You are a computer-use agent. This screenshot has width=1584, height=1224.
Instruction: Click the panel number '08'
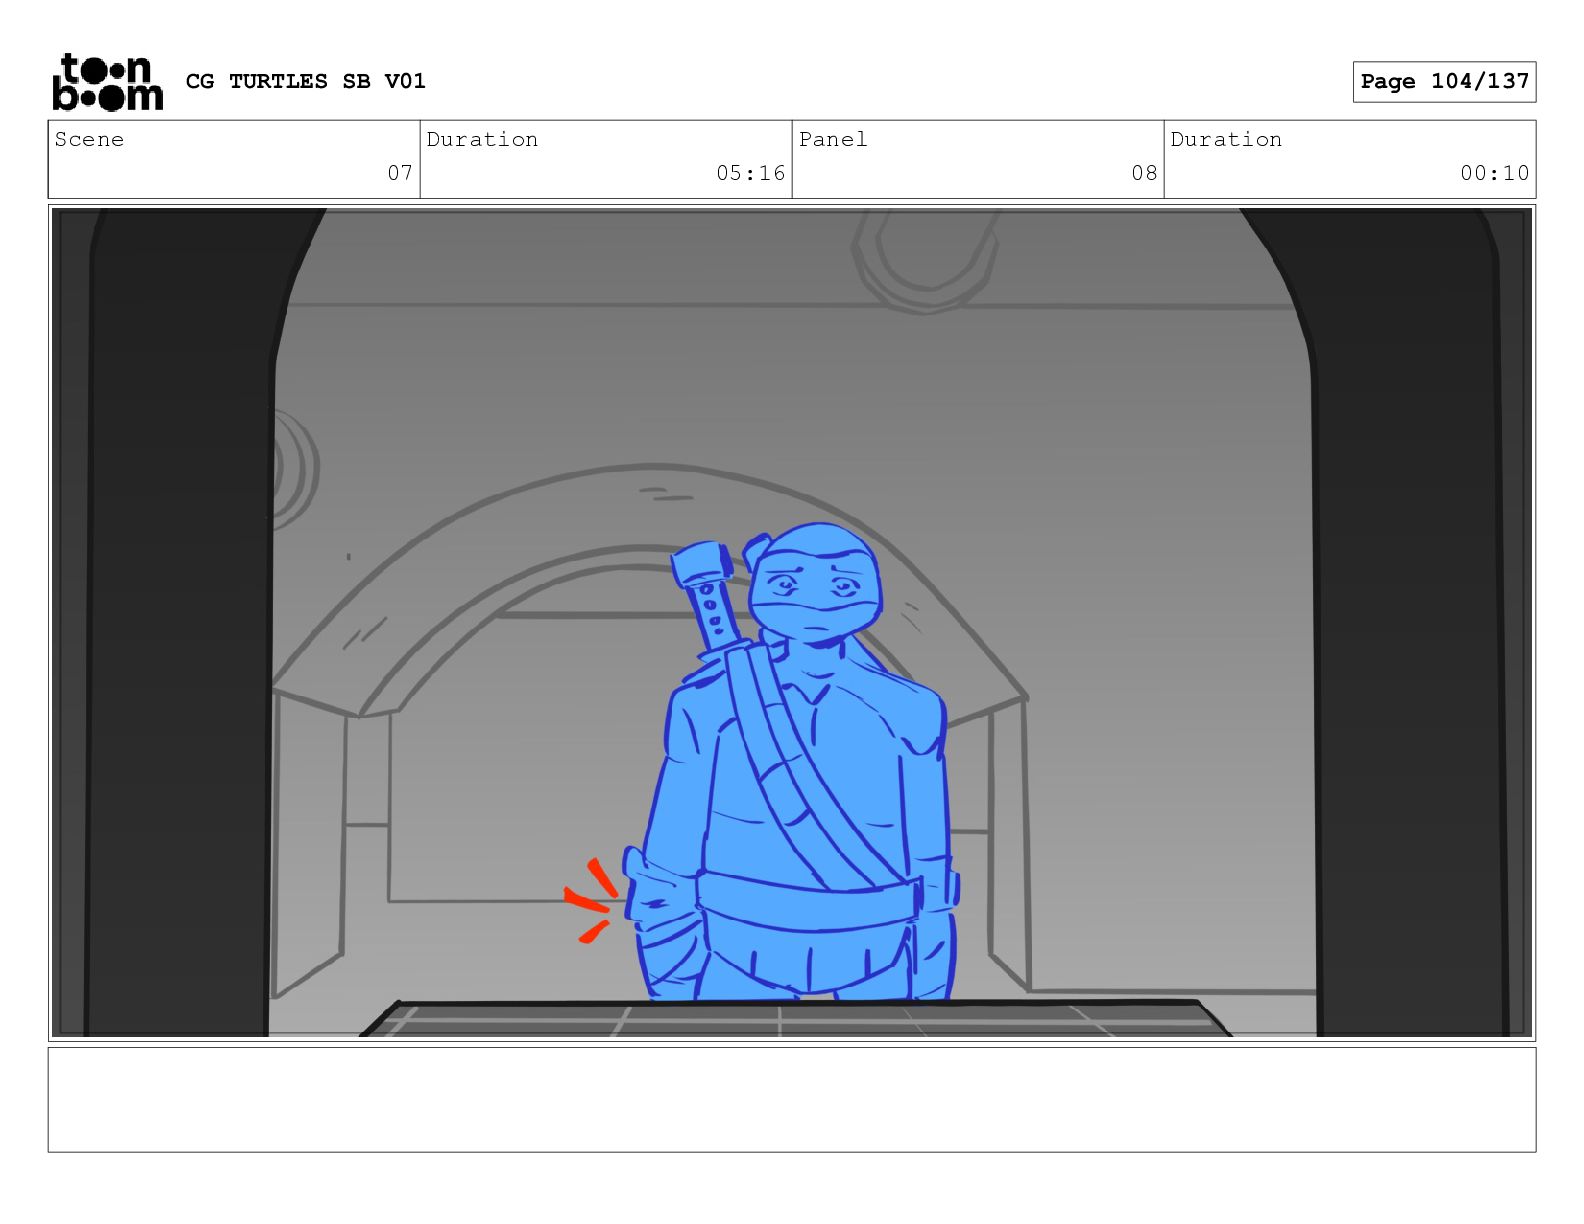(x=1144, y=173)
